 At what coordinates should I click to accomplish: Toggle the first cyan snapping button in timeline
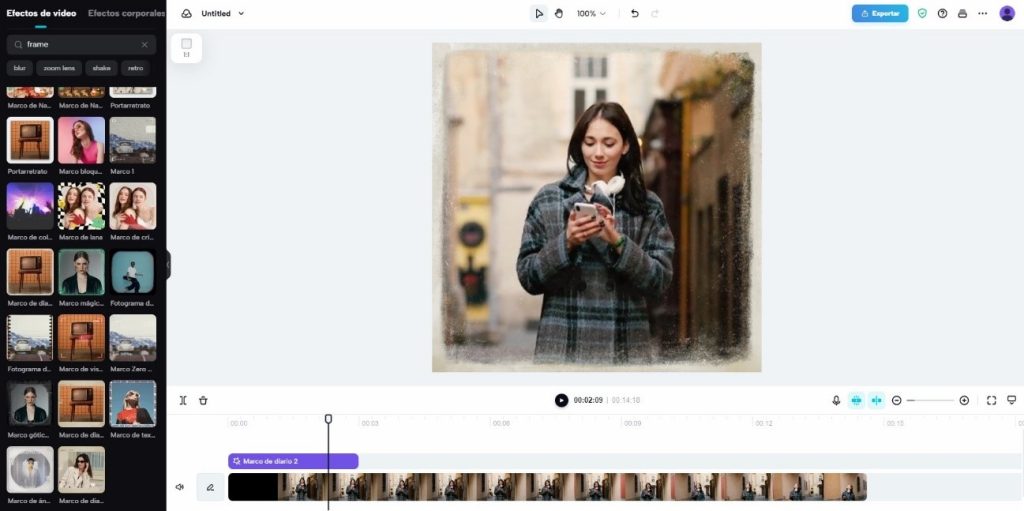[856, 400]
